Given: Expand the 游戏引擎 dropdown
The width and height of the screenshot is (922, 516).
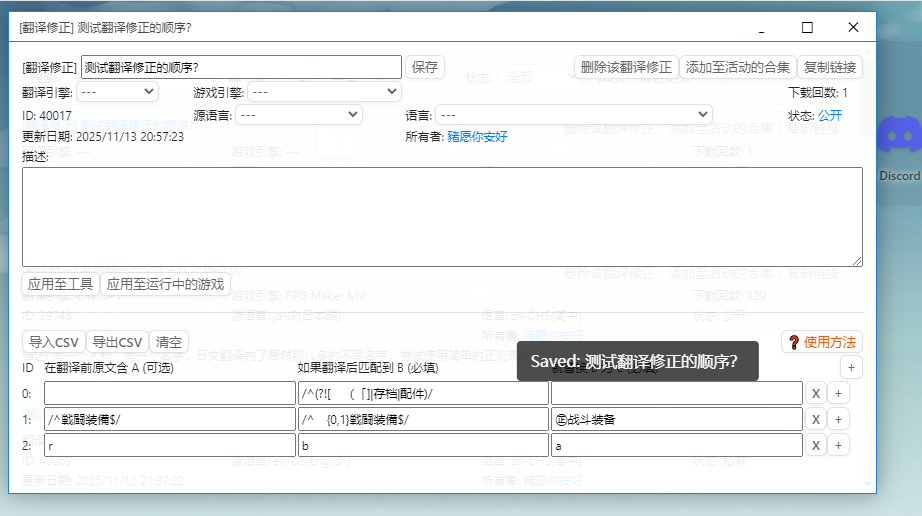Looking at the screenshot, I should point(324,92).
